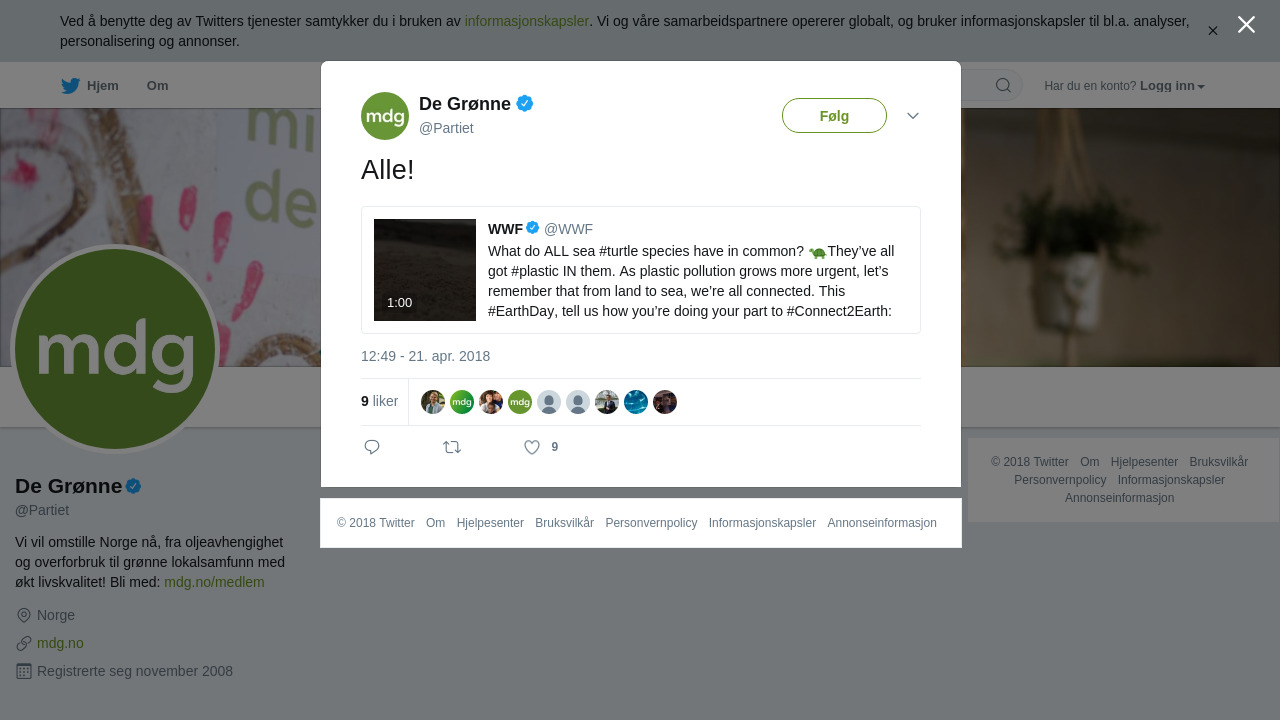Close the tweet overlay with large X

click(x=1246, y=25)
